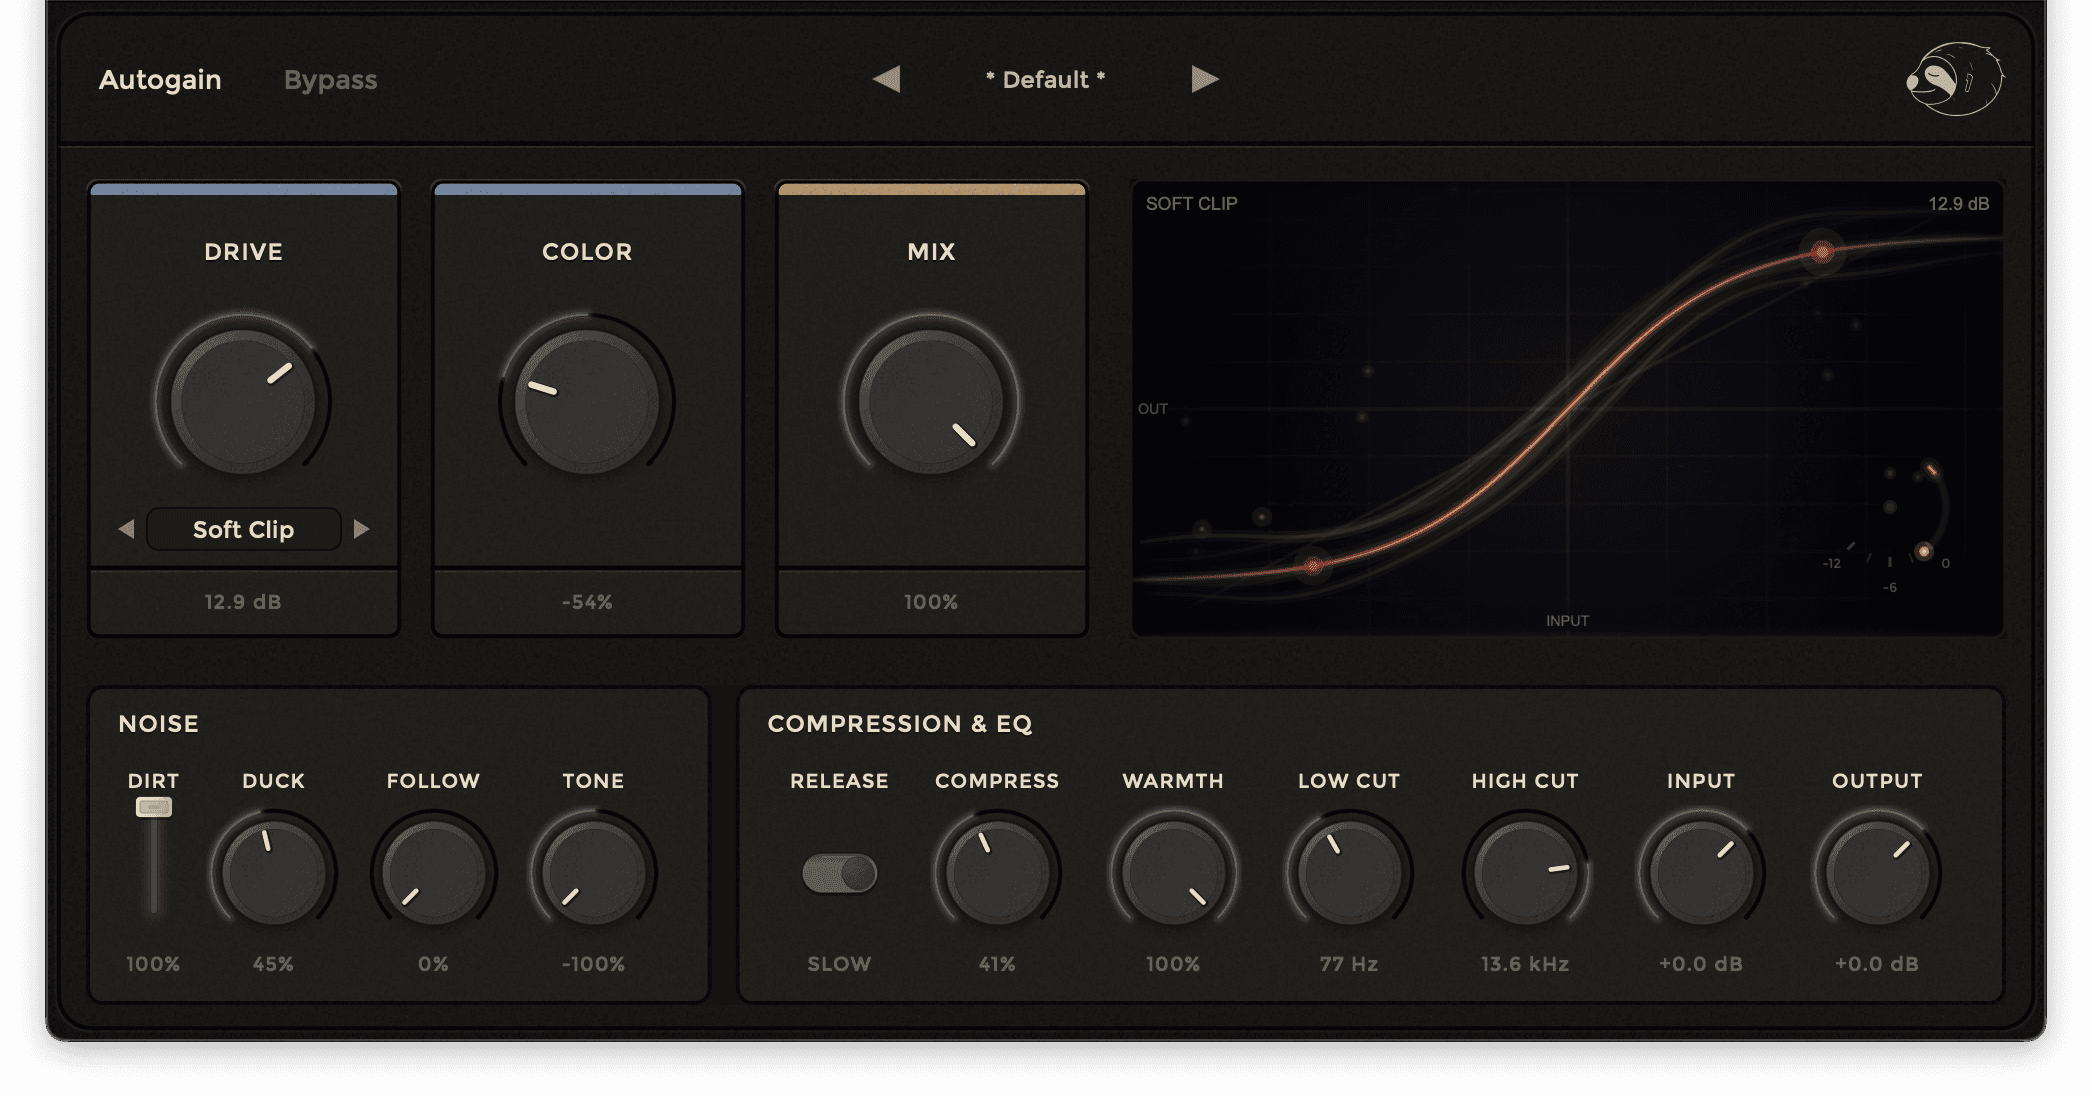Toggle the Release slow/fast switch
Screen dimensions: 2092x1095
click(839, 873)
